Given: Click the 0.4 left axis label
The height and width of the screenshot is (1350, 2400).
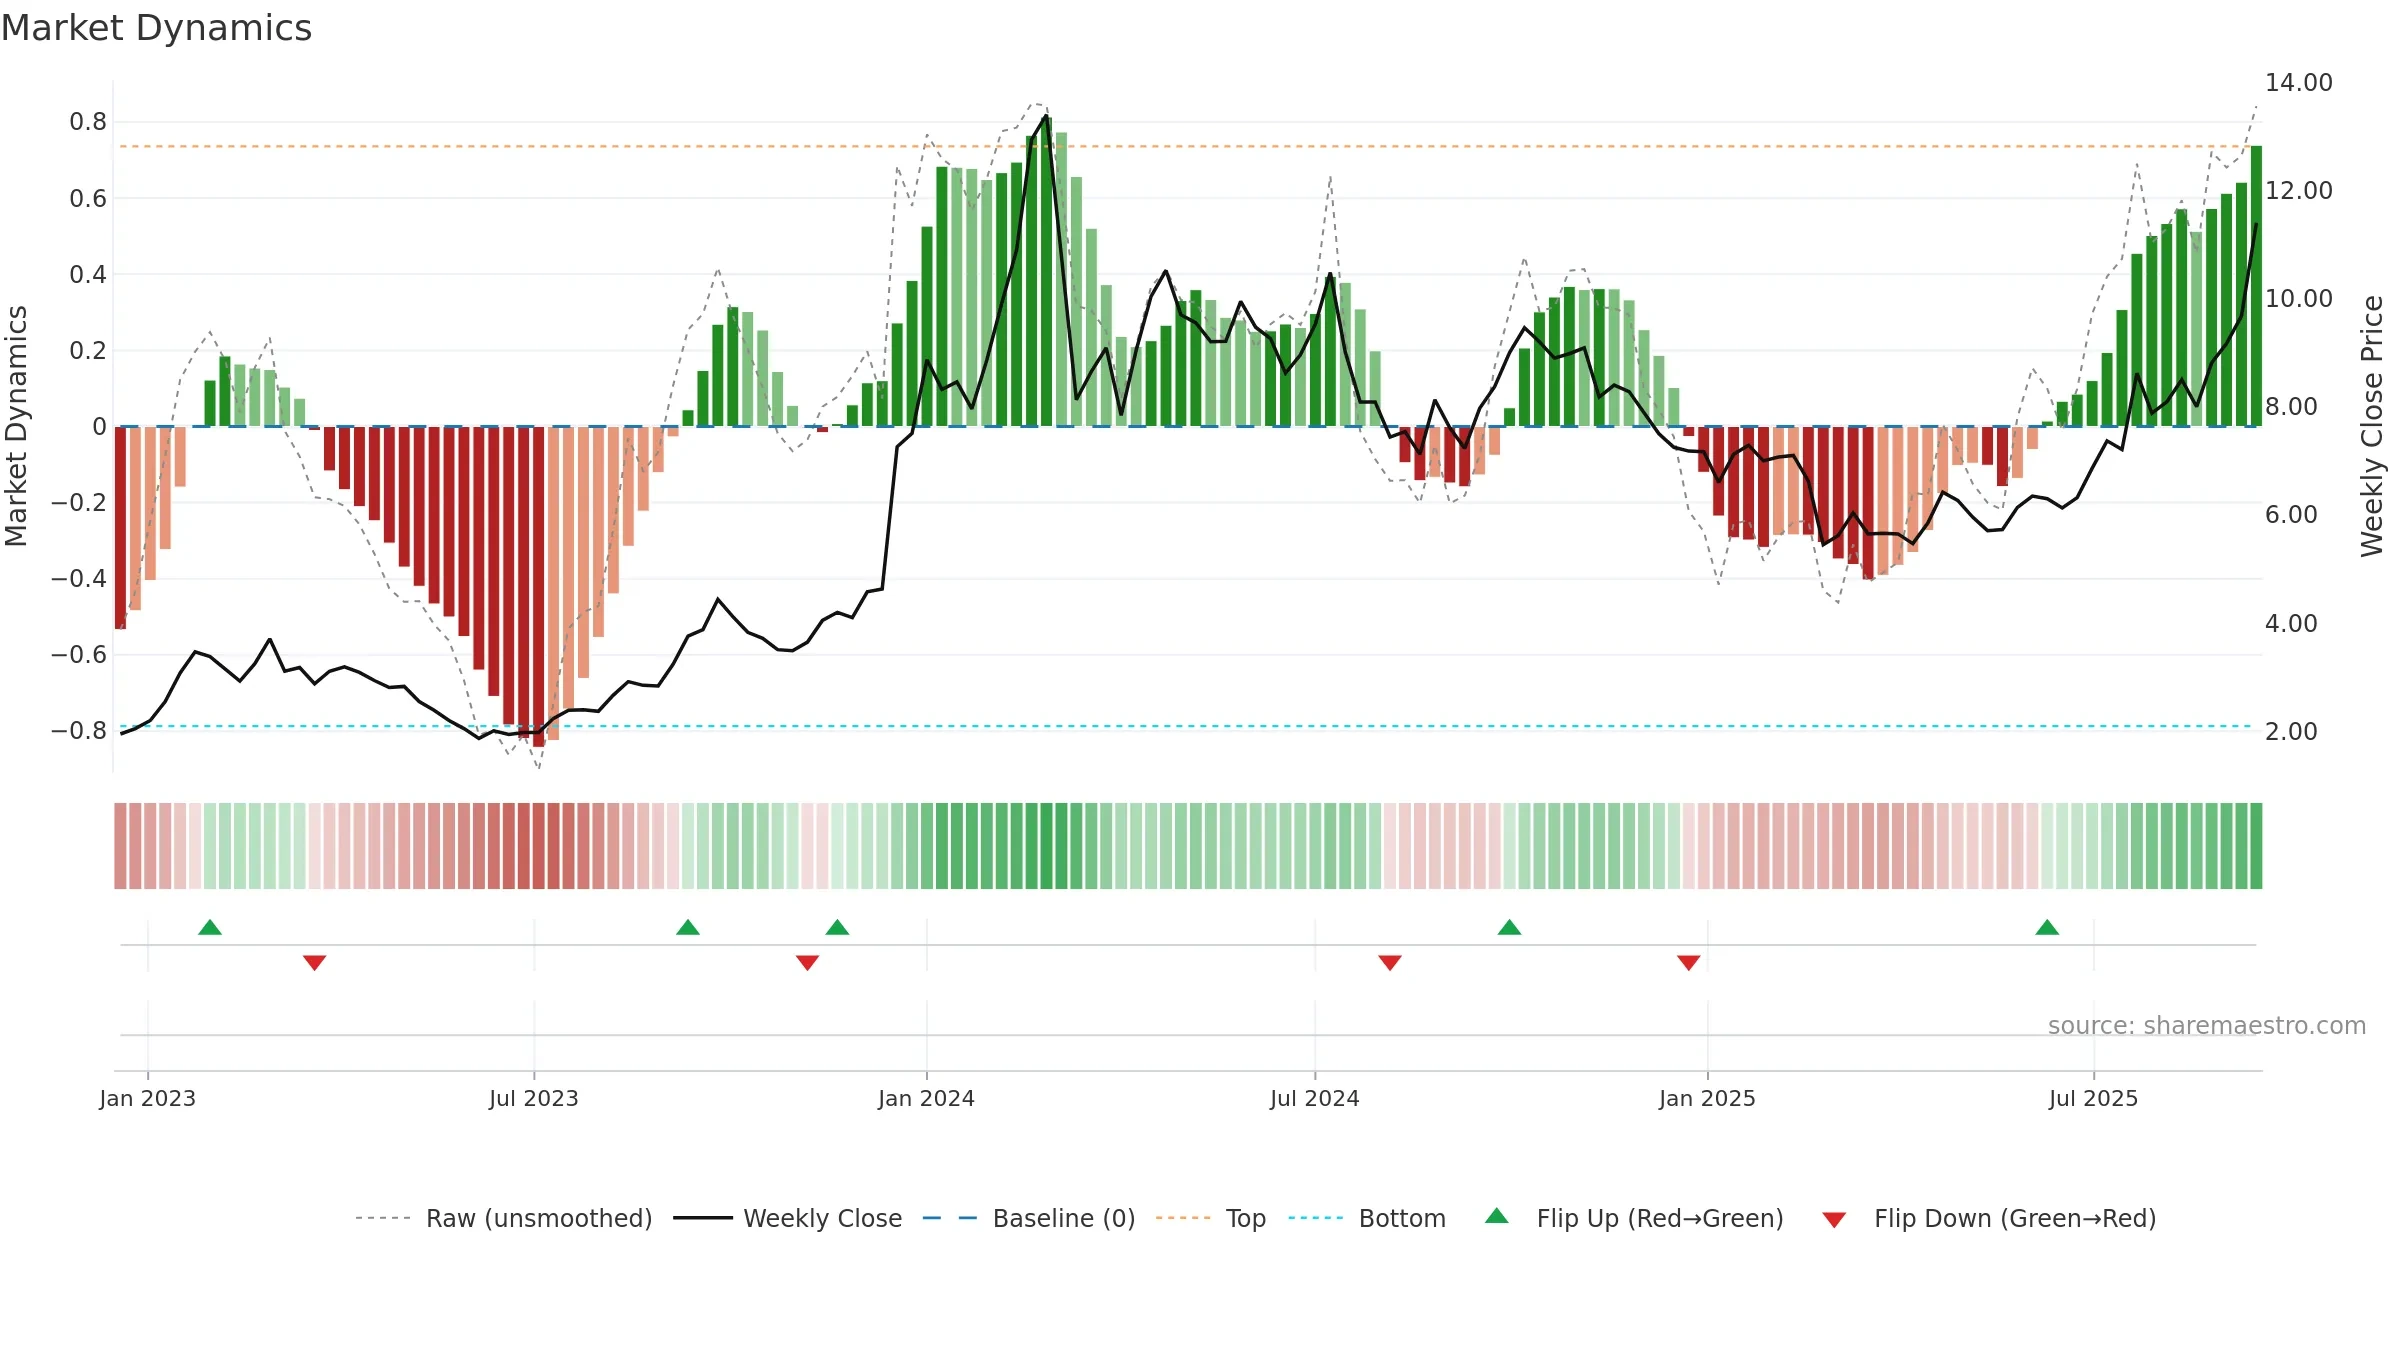Looking at the screenshot, I should pyautogui.click(x=88, y=274).
